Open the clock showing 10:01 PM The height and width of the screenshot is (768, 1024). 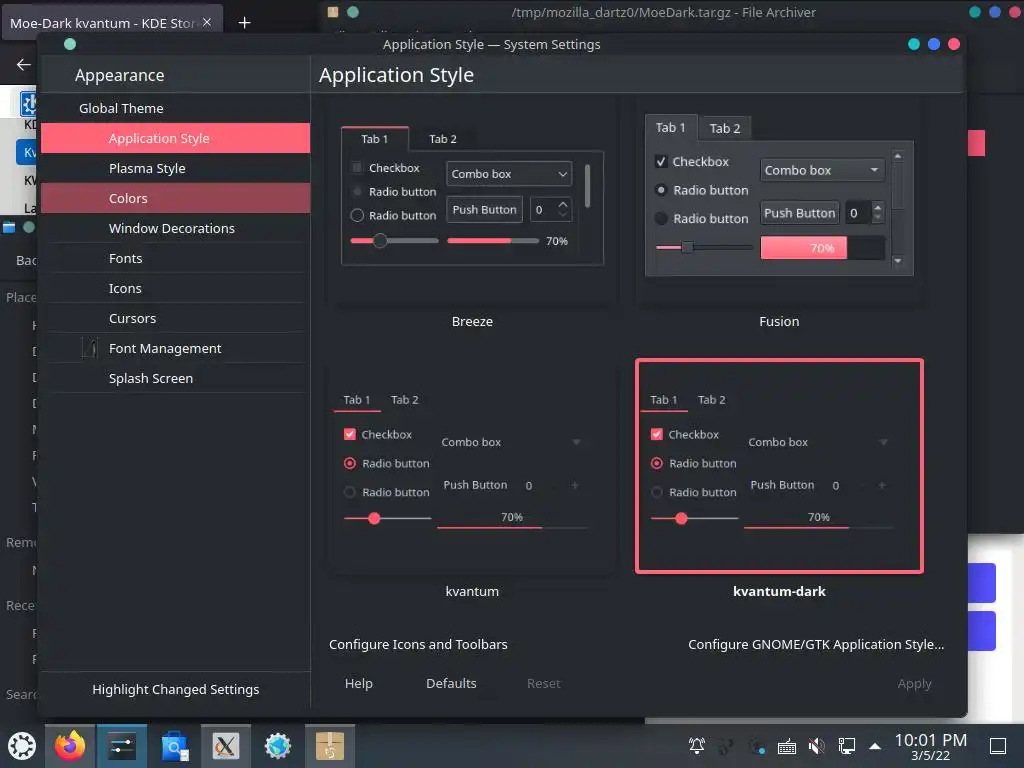tap(931, 746)
